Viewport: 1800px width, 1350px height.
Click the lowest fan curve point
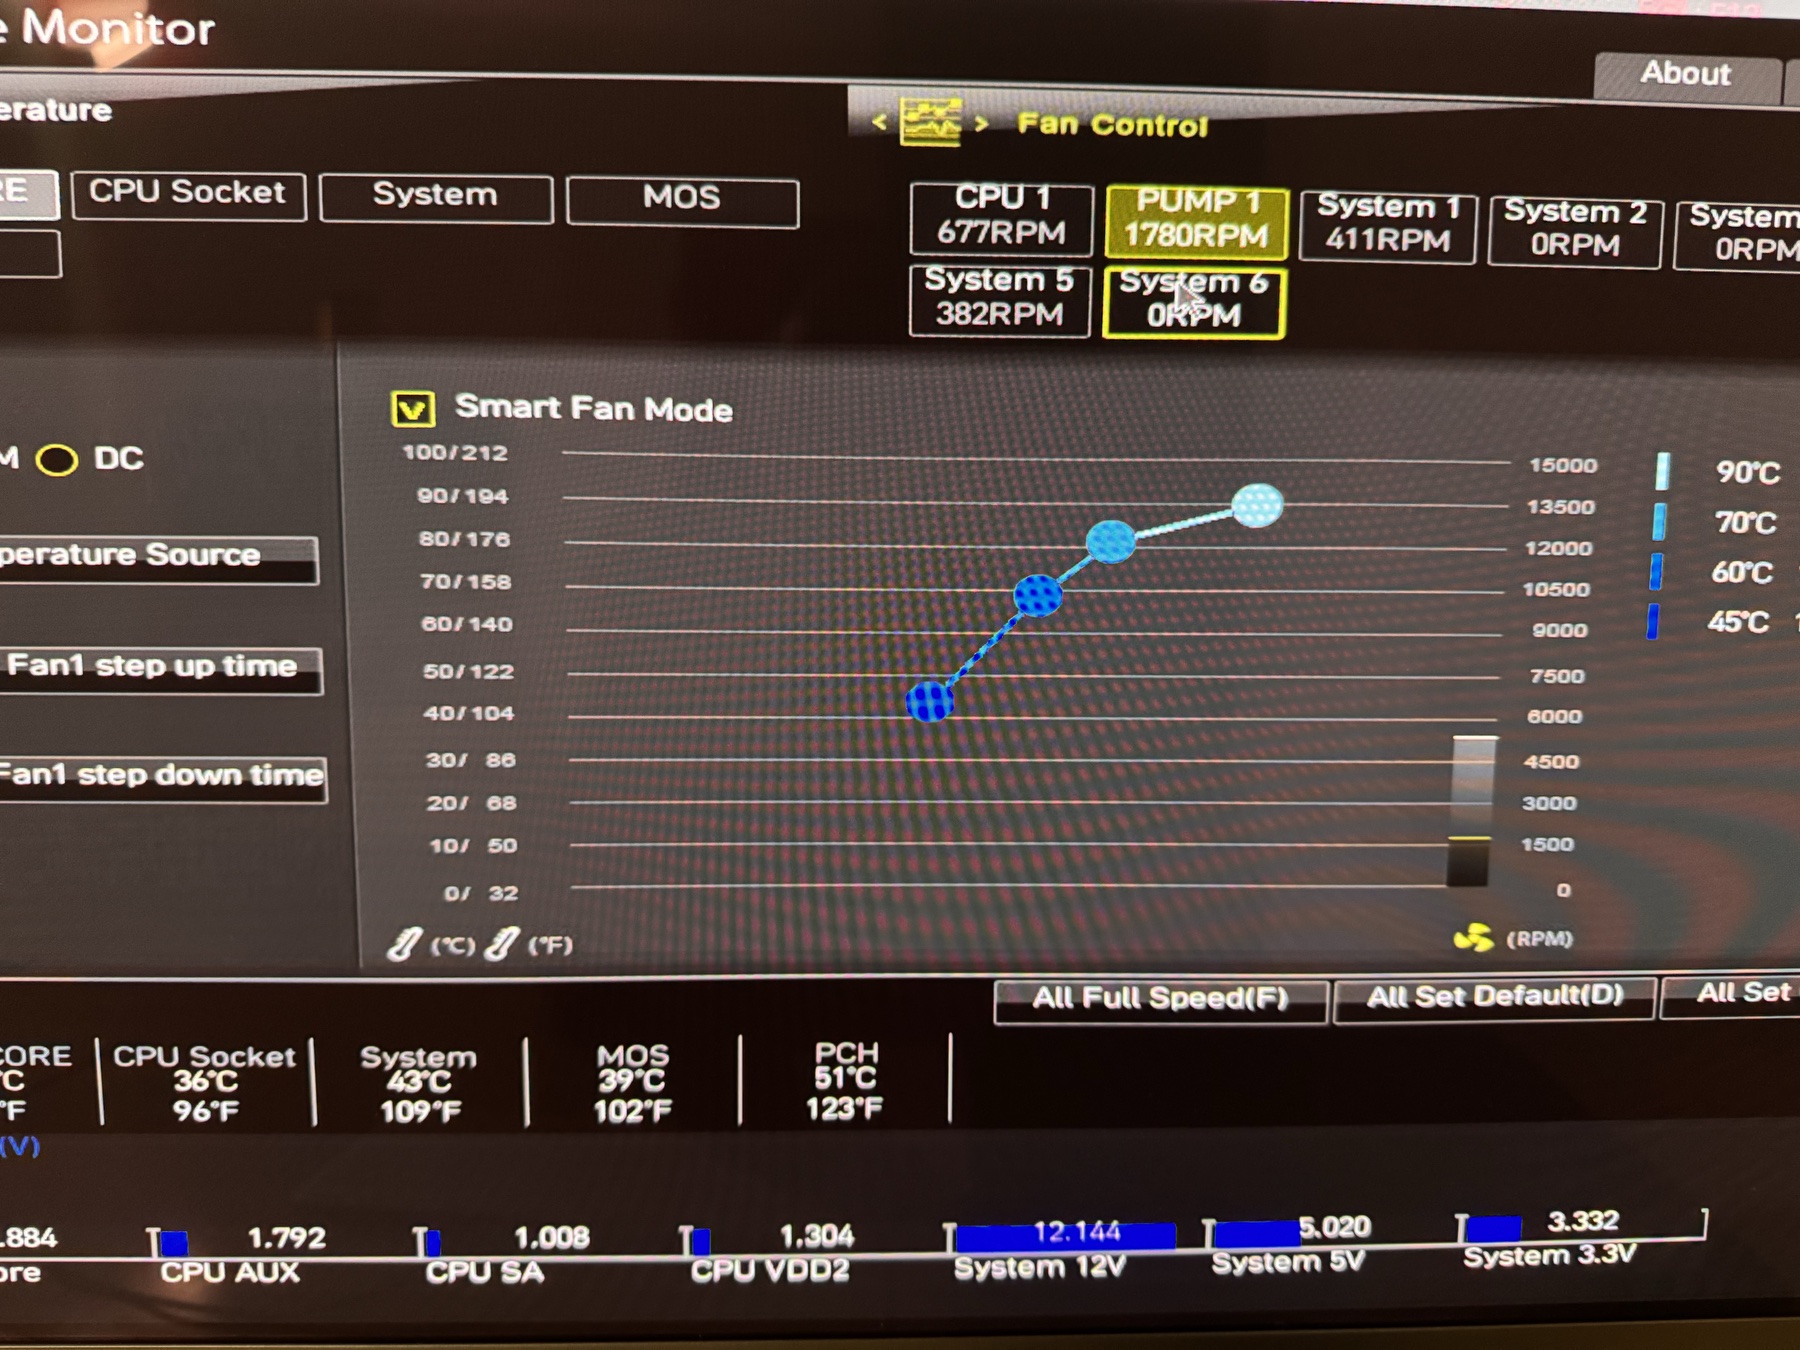click(930, 700)
